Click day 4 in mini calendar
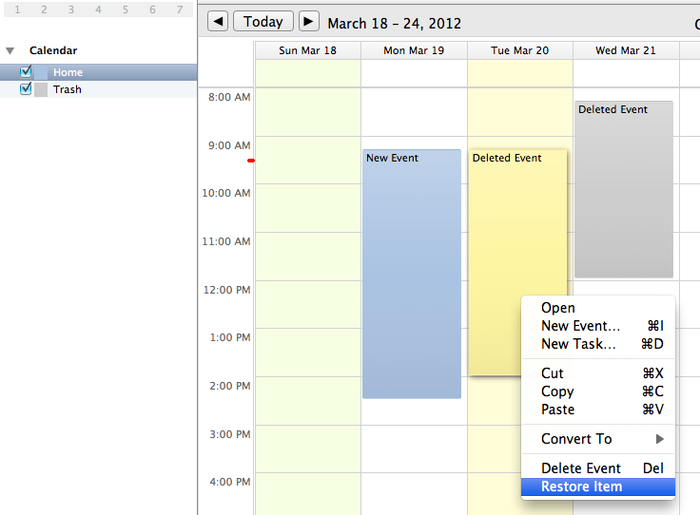 pos(98,9)
